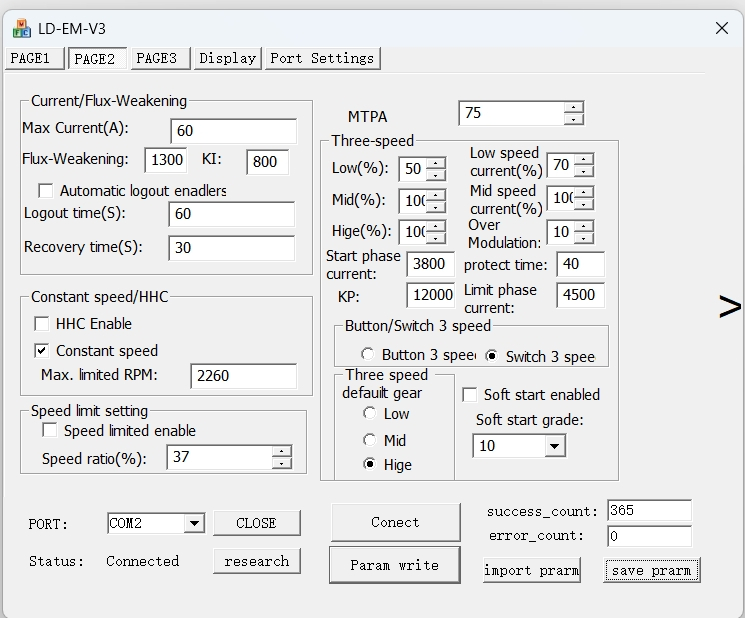
Task: Choose Mid as default gear
Action: tap(369, 440)
